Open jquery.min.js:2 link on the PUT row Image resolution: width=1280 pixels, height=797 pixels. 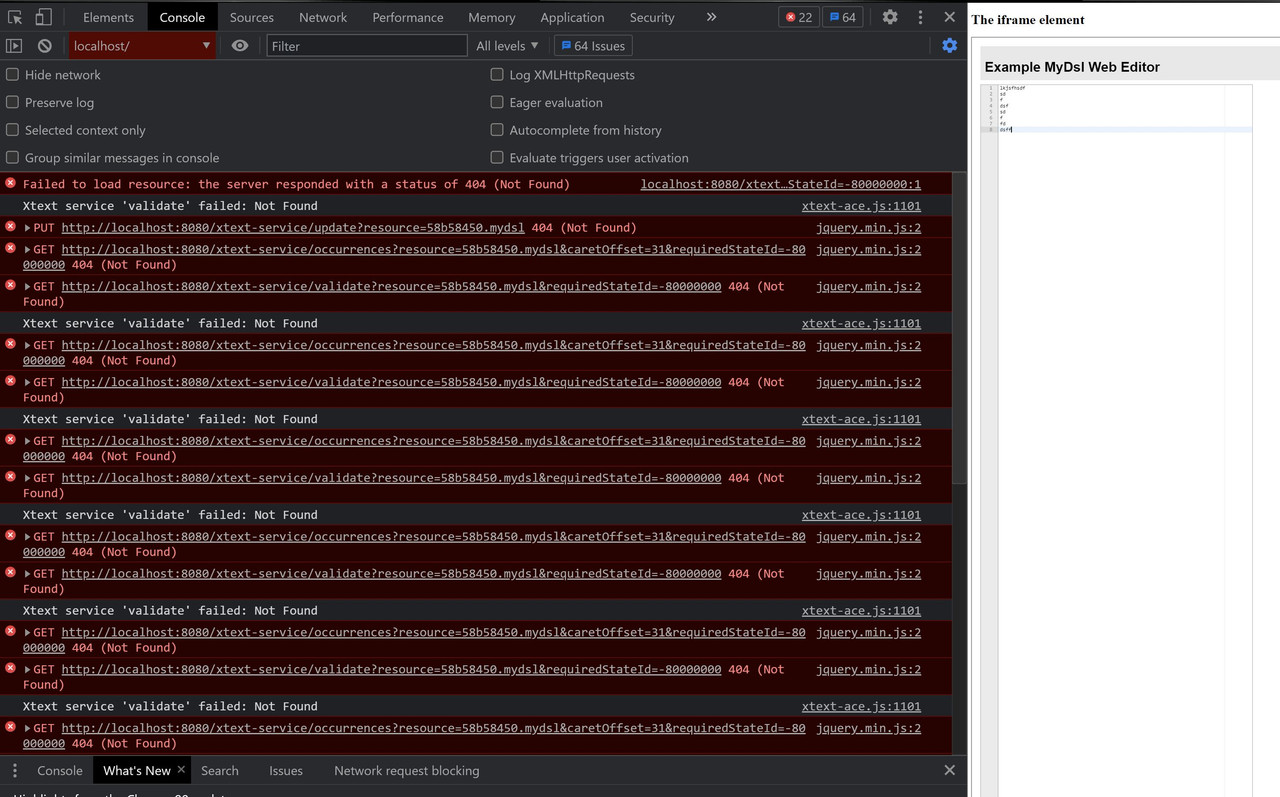(868, 228)
